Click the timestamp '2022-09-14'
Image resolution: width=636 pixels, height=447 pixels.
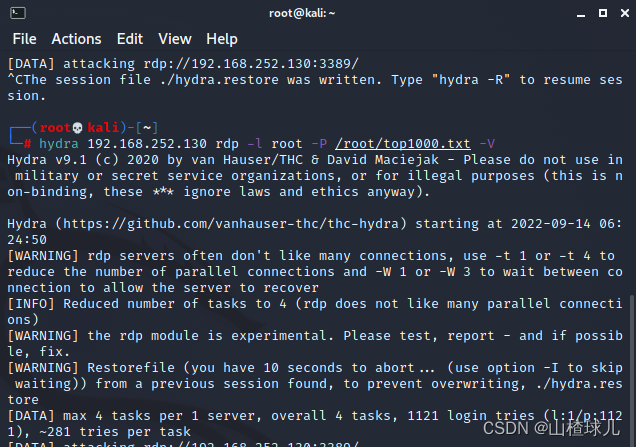(550, 224)
